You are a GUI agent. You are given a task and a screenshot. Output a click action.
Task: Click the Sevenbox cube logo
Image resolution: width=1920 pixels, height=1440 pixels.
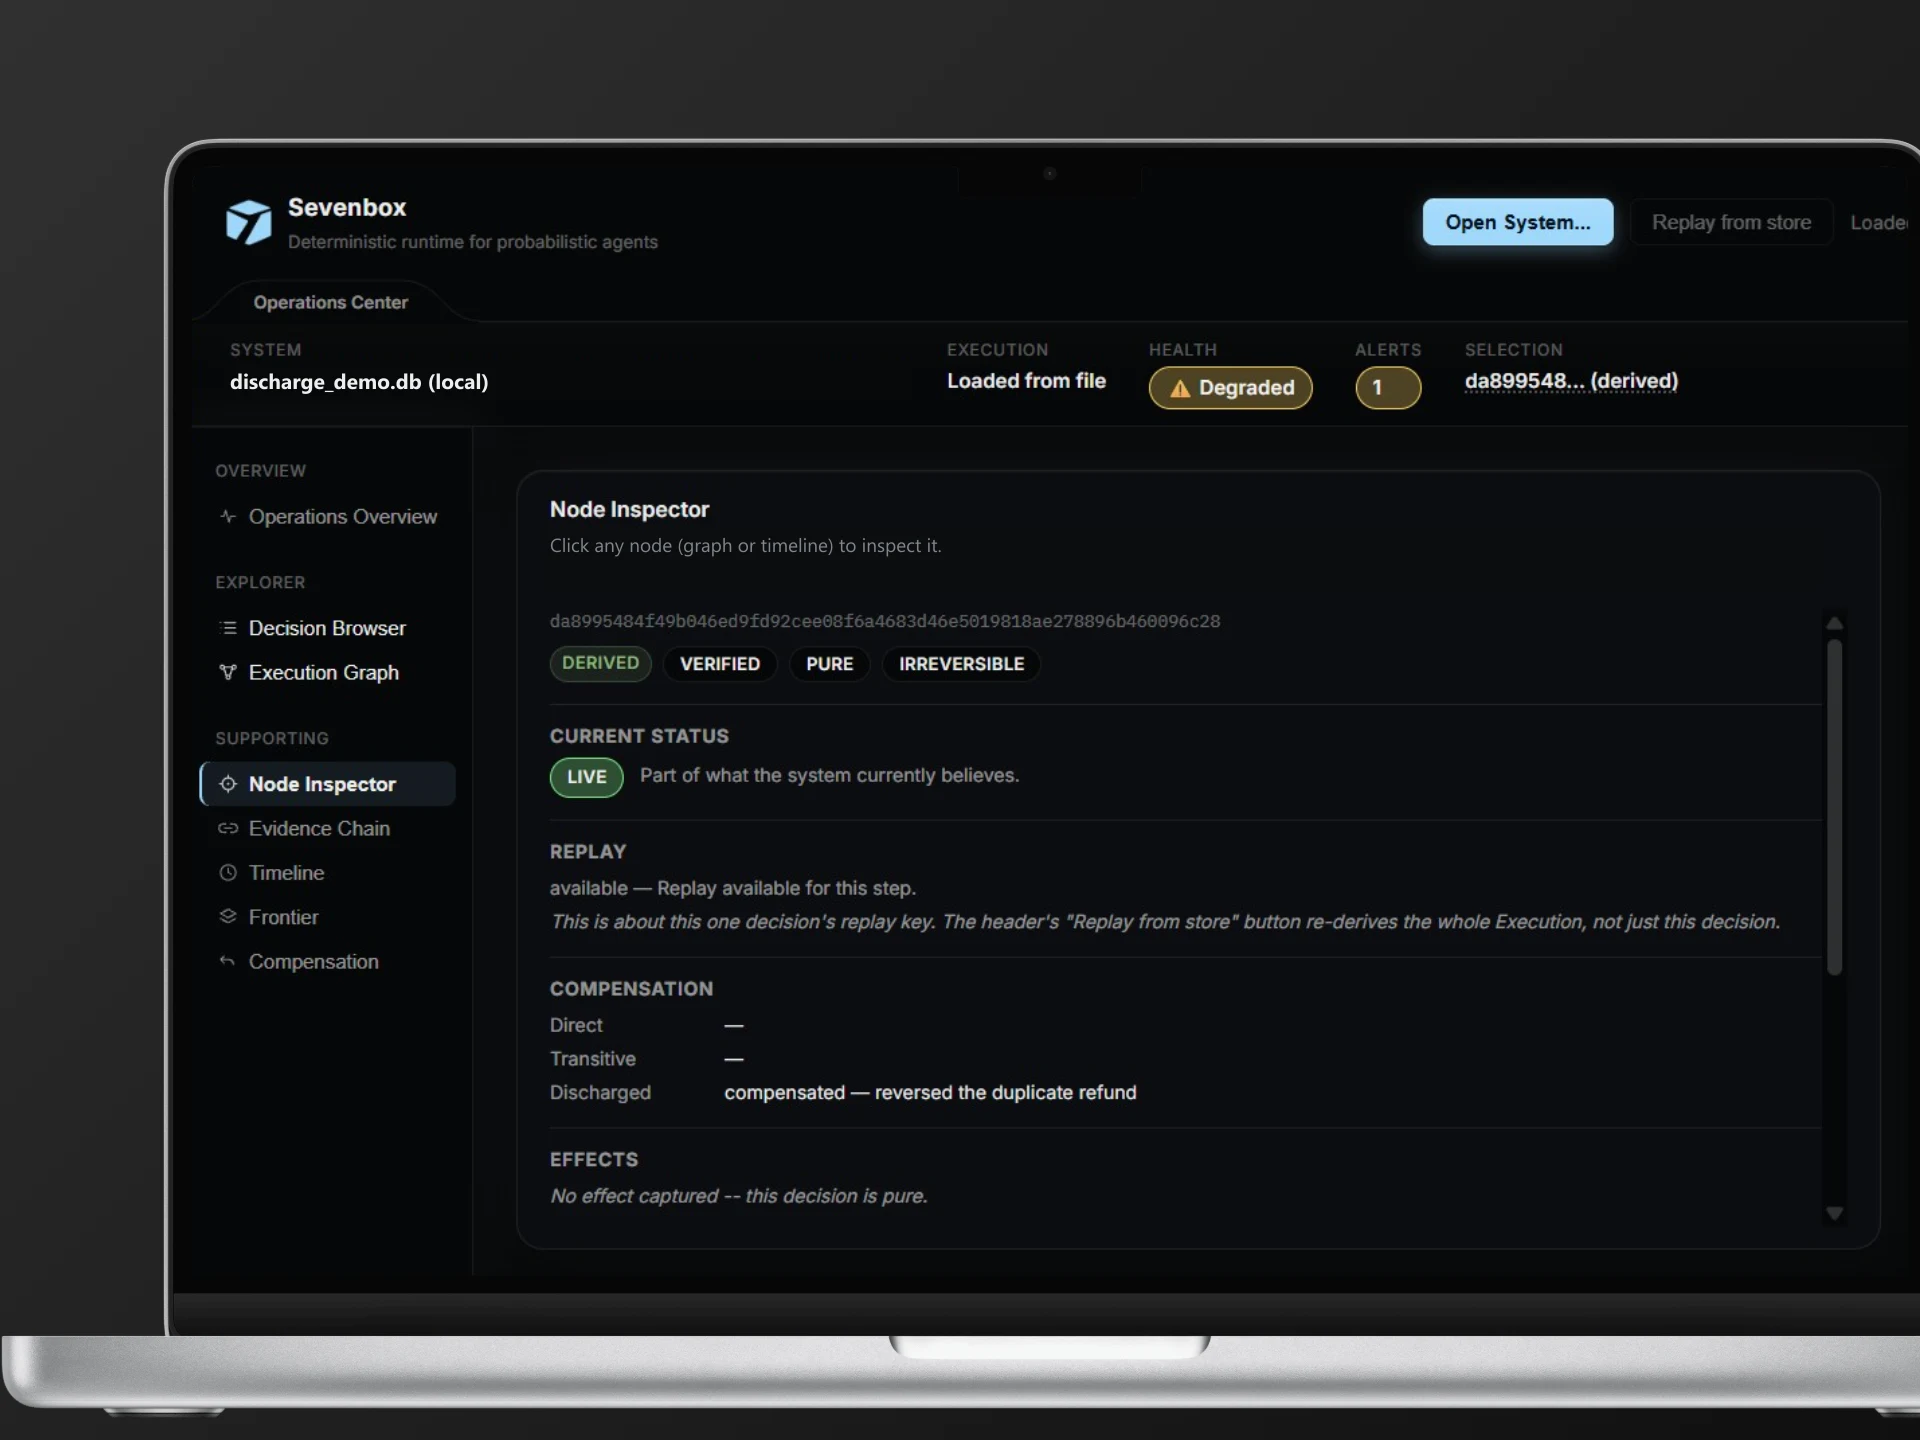point(249,221)
